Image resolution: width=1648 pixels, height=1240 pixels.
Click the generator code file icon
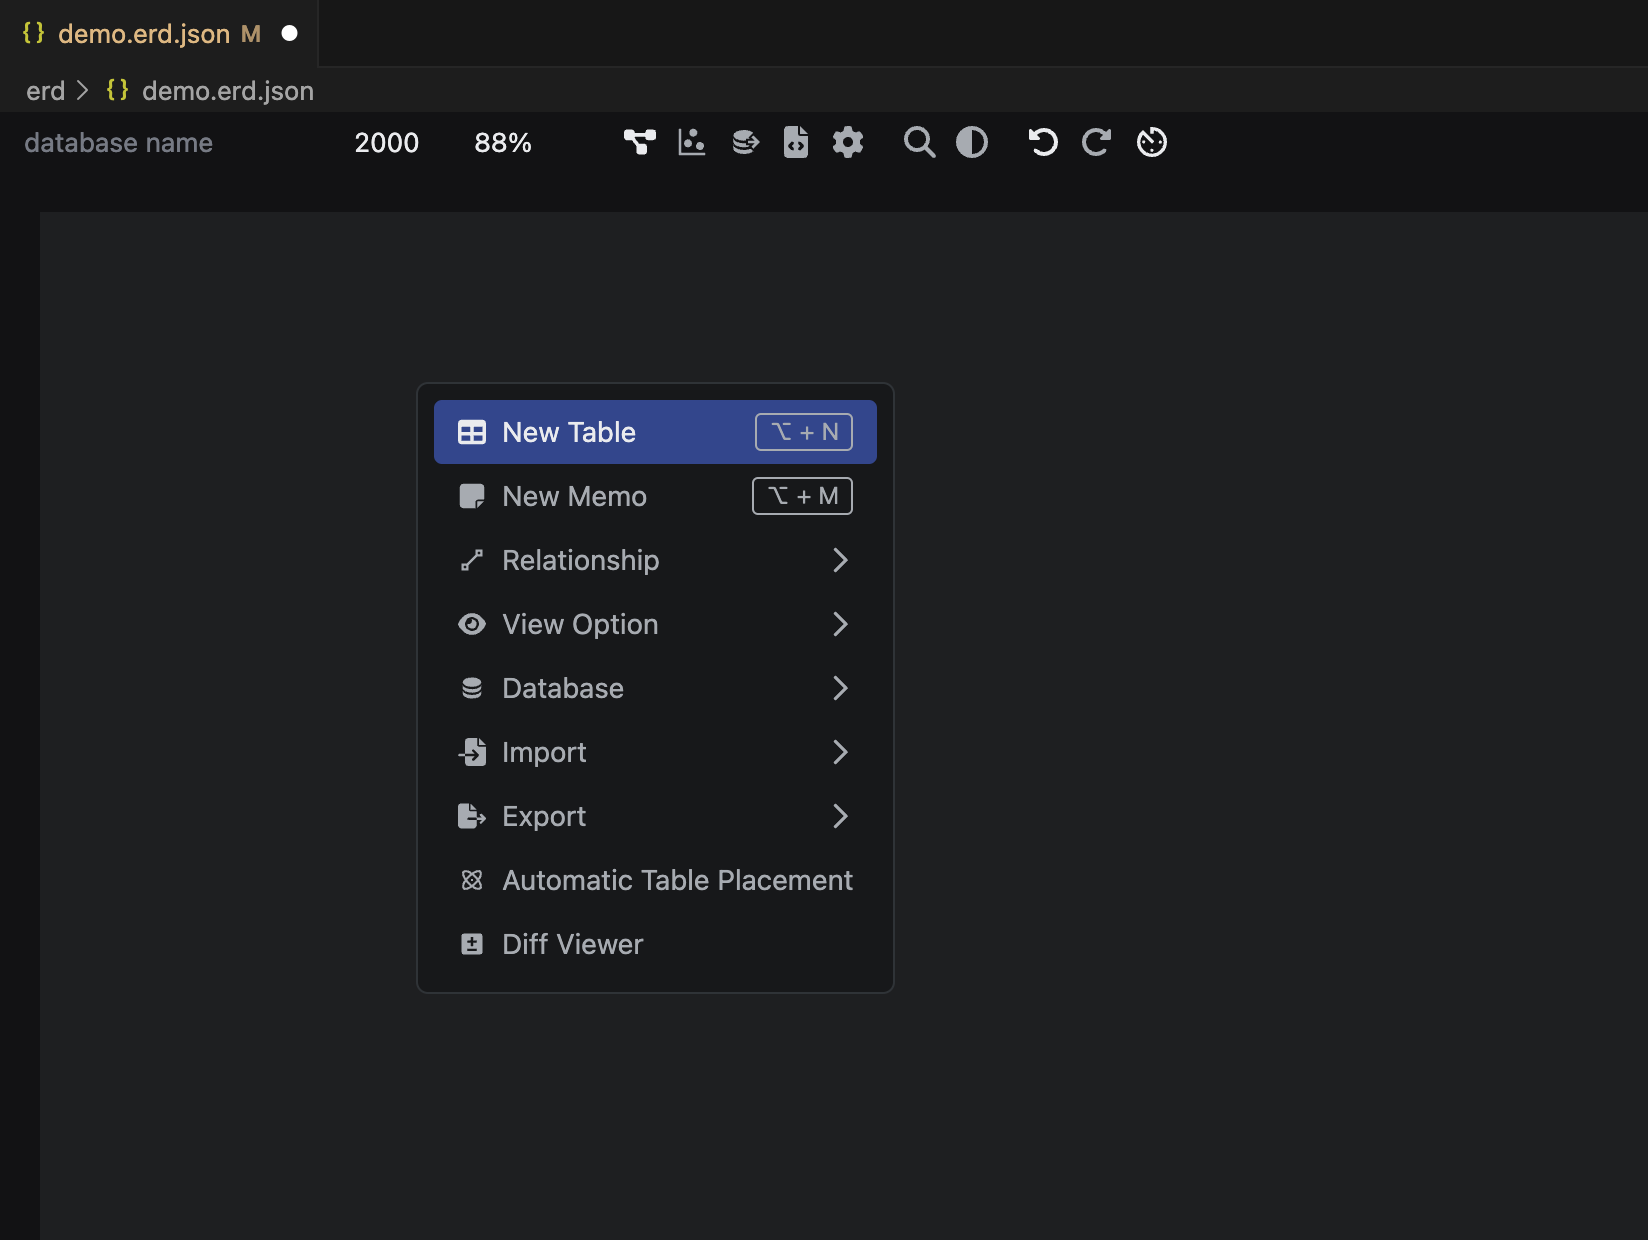point(796,143)
